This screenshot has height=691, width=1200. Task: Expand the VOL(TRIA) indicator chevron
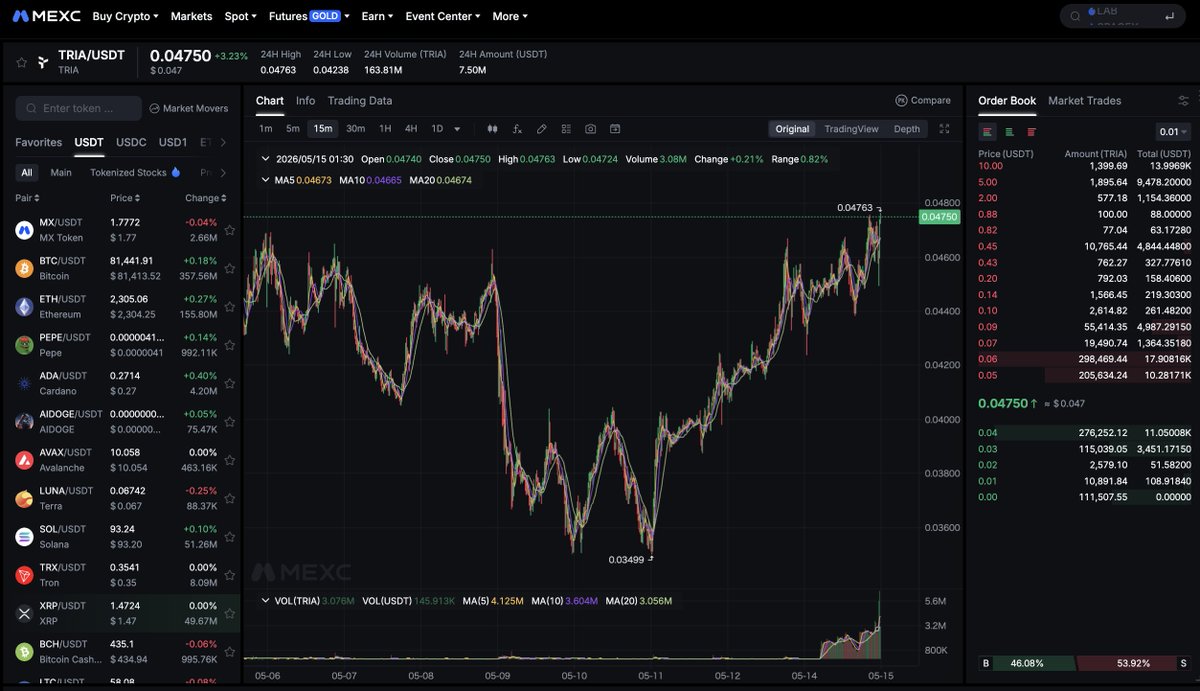point(265,601)
